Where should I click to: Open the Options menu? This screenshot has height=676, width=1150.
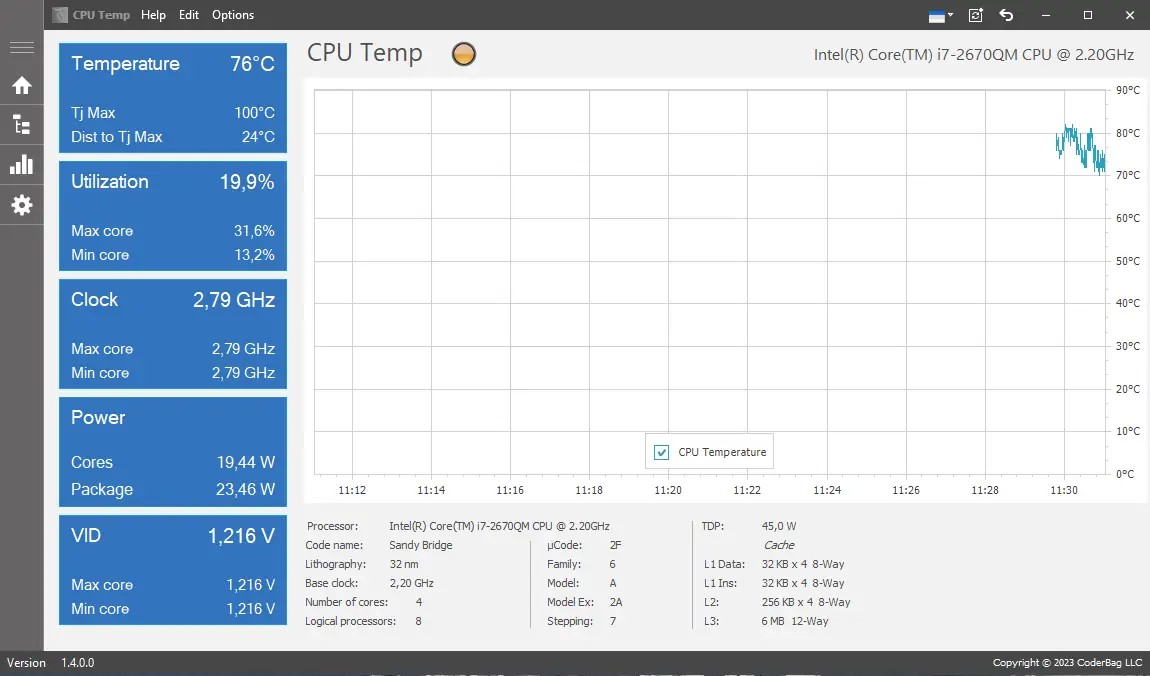[232, 15]
